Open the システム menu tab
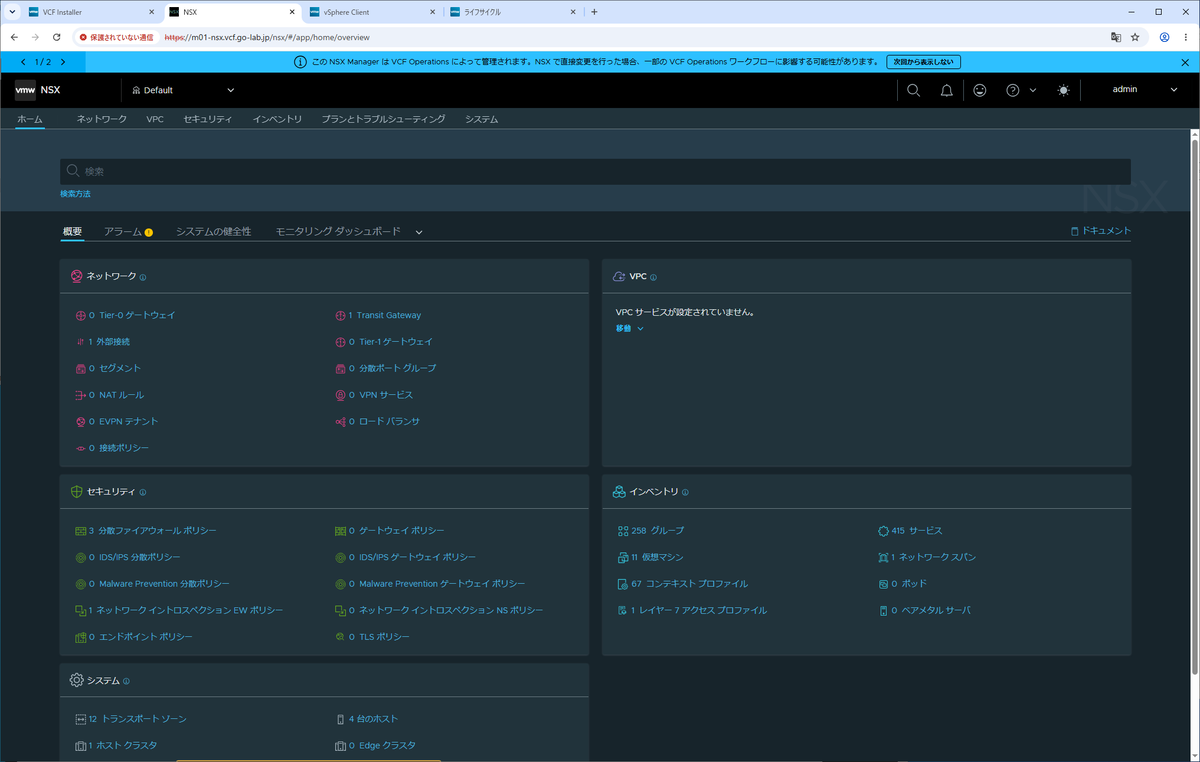Screen dimensions: 1200x762 coord(481,119)
